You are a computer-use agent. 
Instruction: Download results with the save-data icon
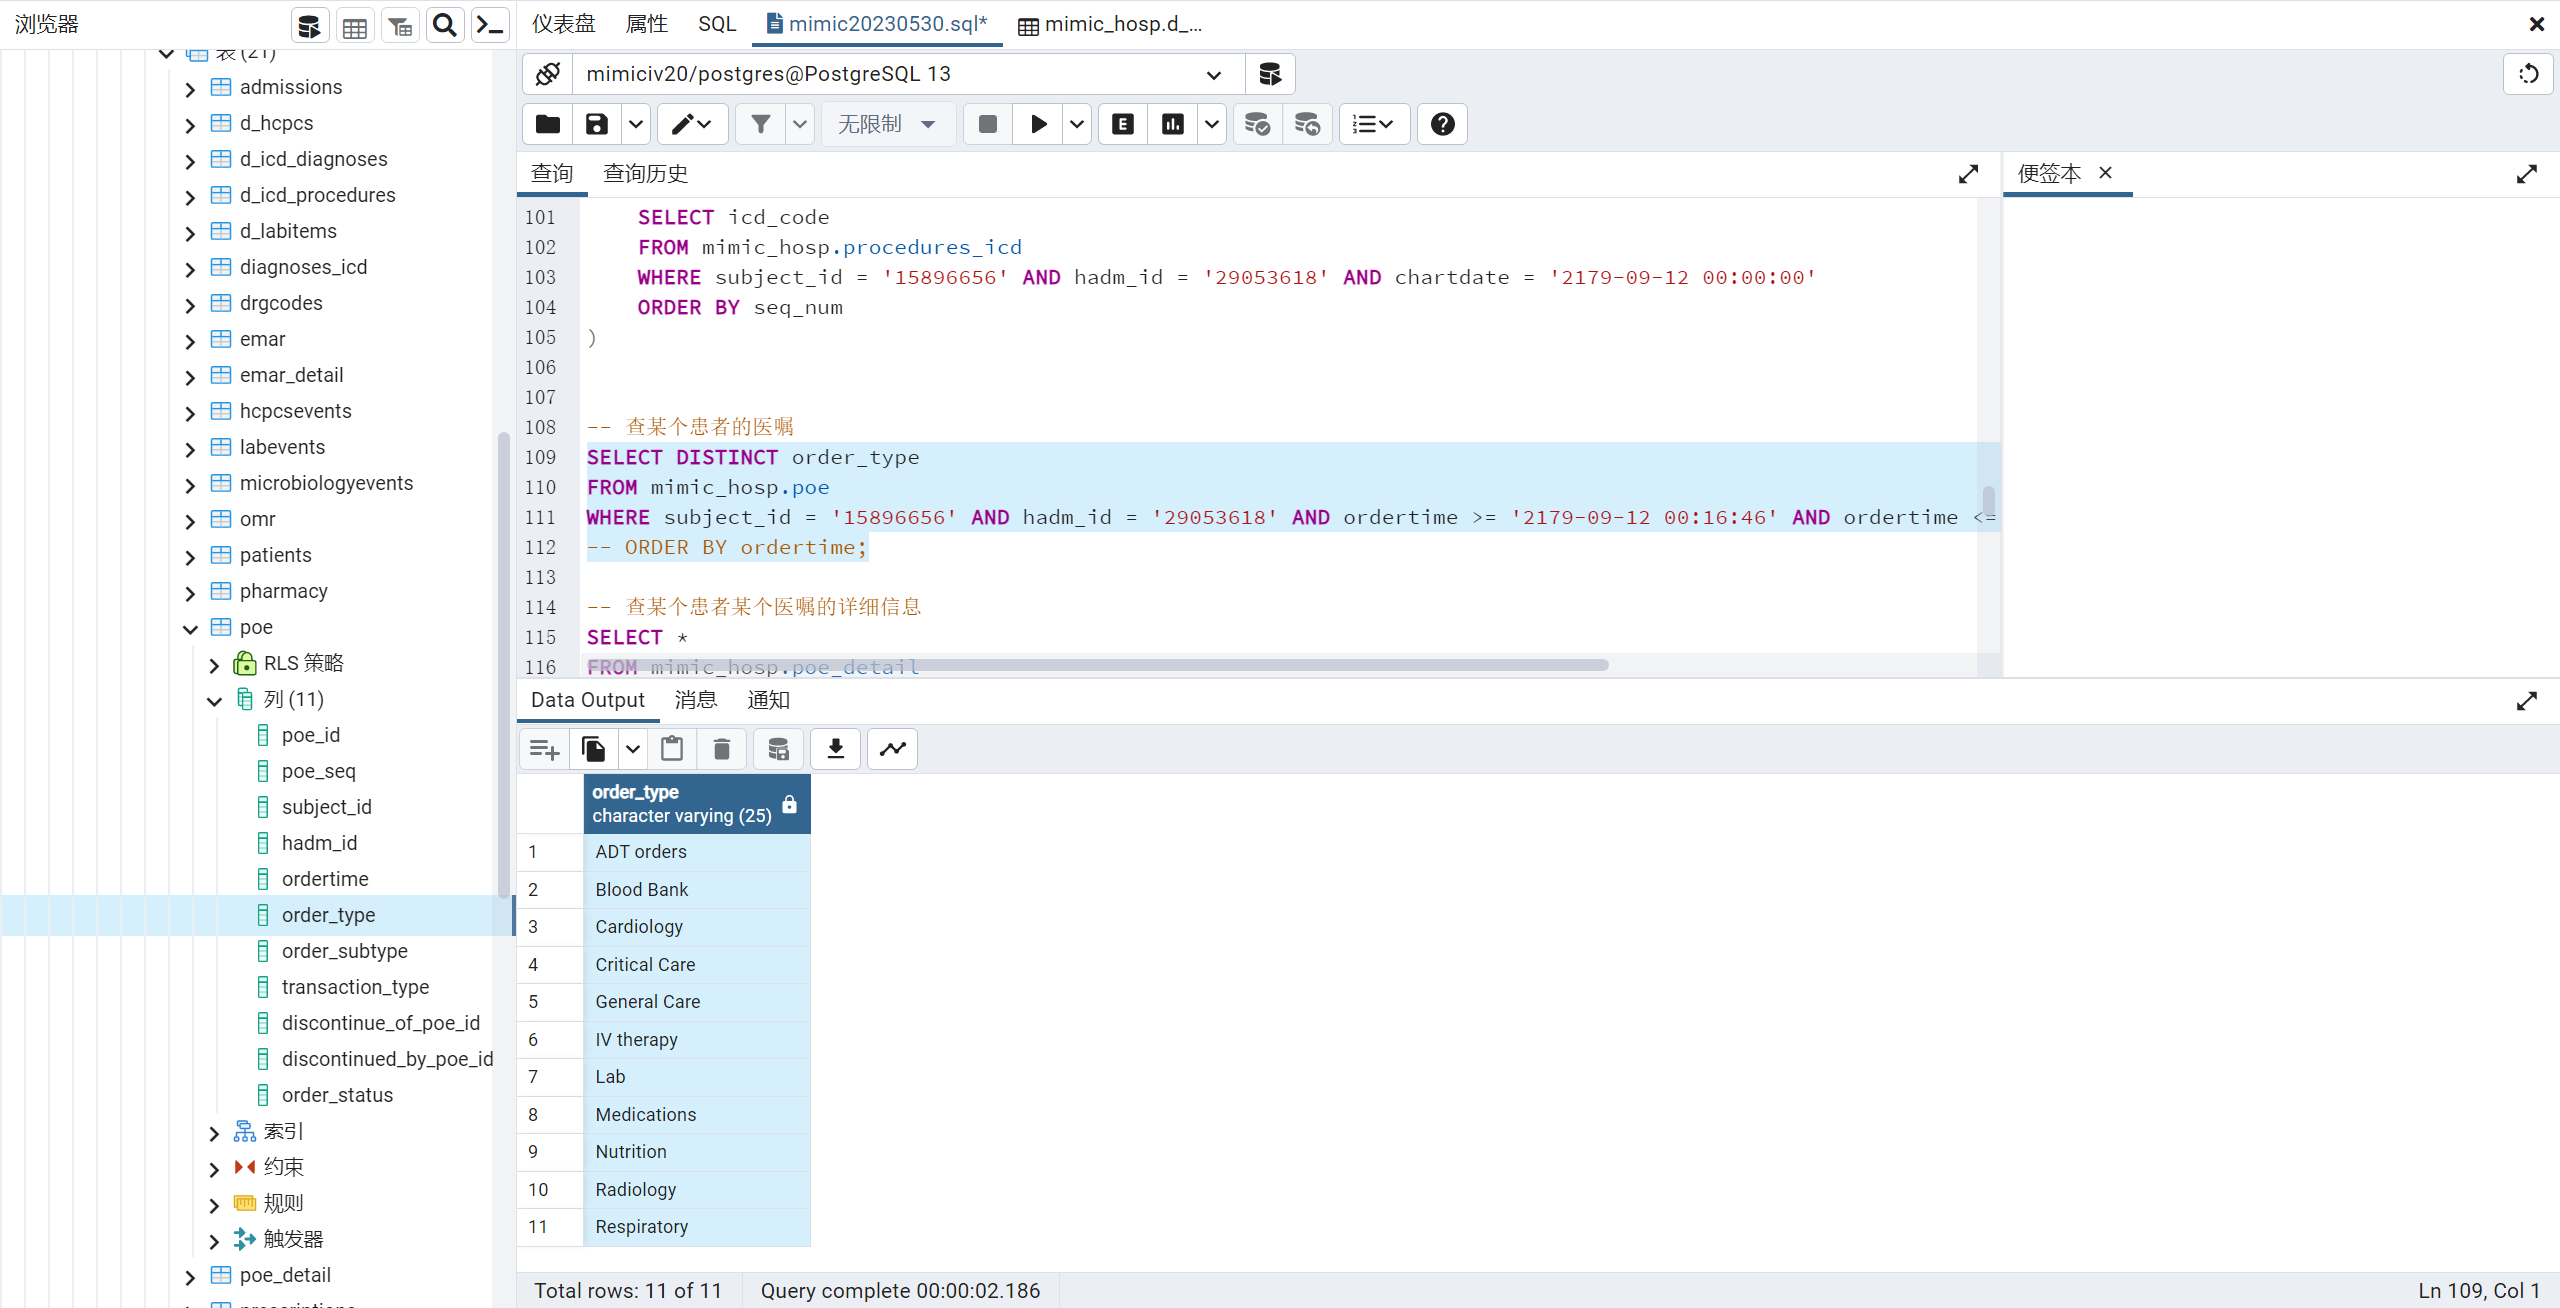point(835,749)
